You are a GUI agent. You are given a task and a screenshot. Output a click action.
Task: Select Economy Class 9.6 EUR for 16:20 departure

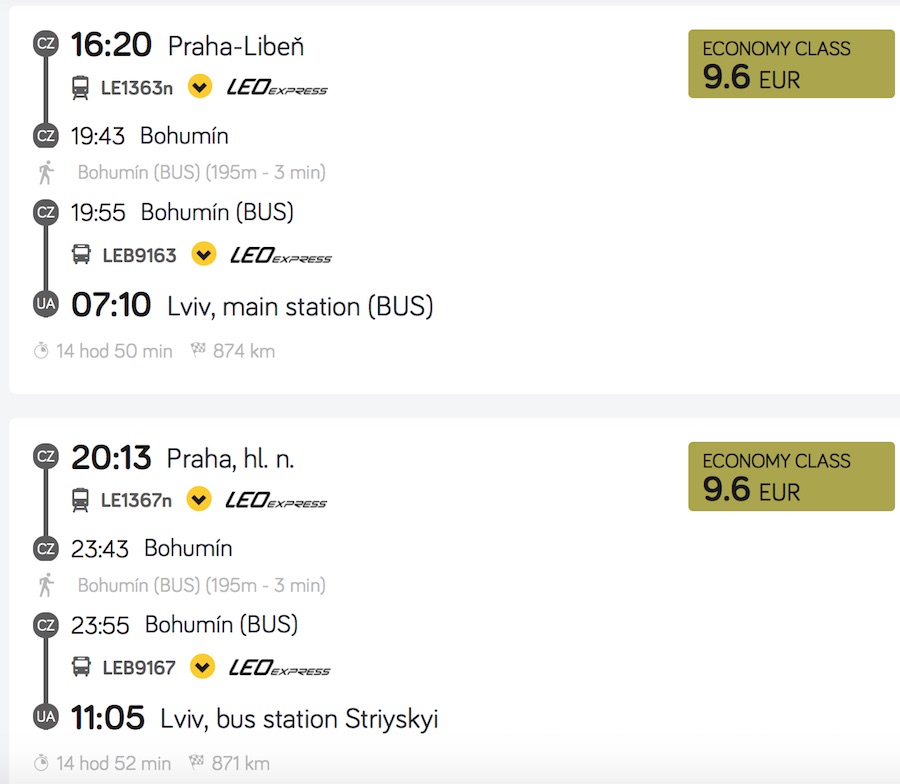tap(791, 64)
